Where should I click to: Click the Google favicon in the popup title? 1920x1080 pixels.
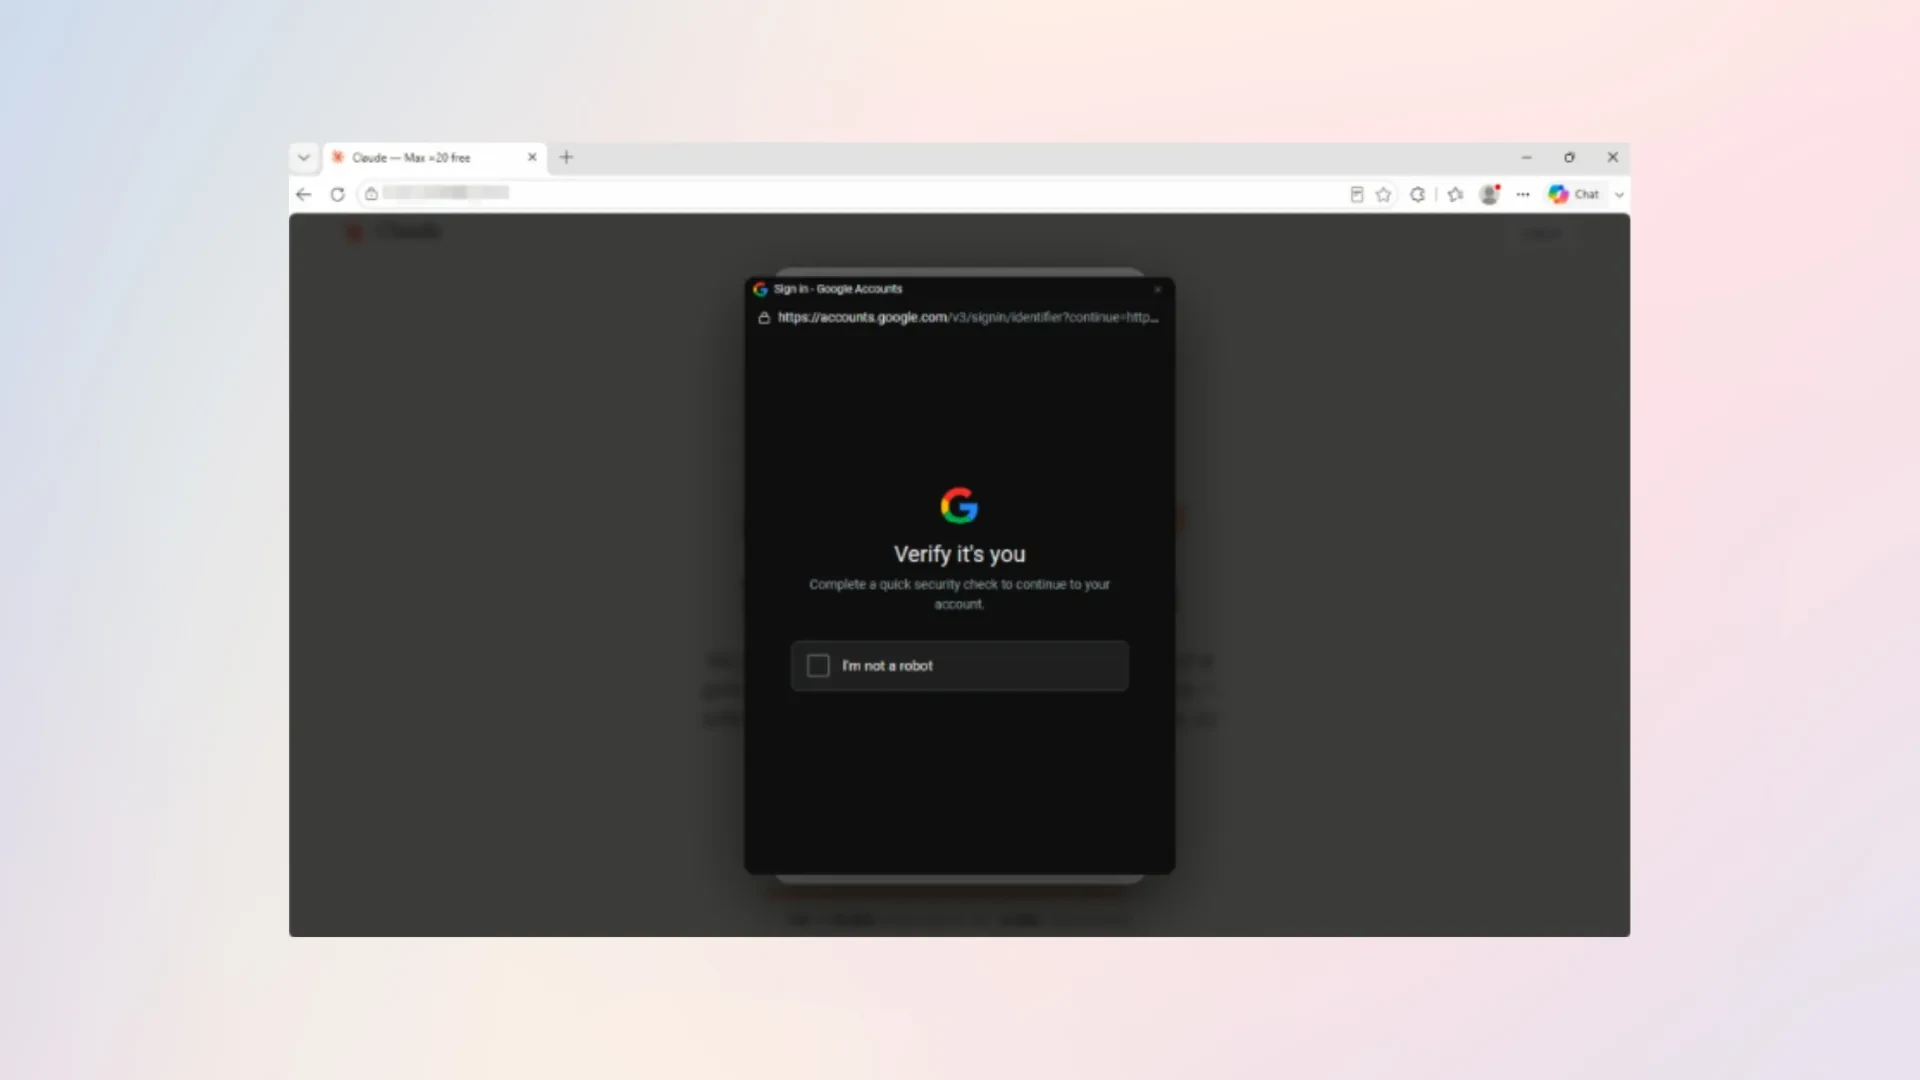[x=760, y=289]
